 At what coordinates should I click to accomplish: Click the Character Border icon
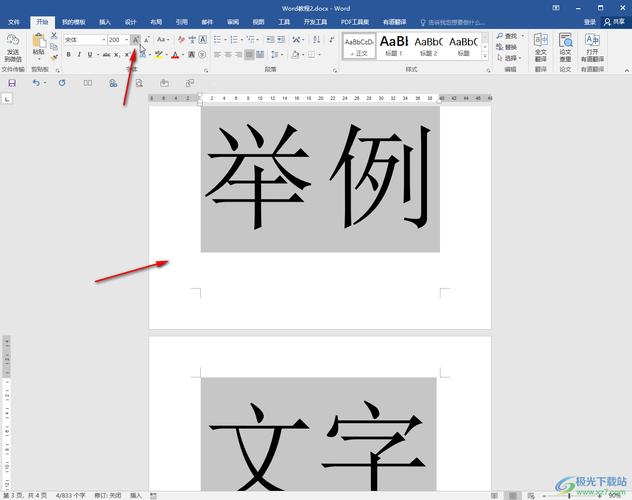(x=203, y=39)
